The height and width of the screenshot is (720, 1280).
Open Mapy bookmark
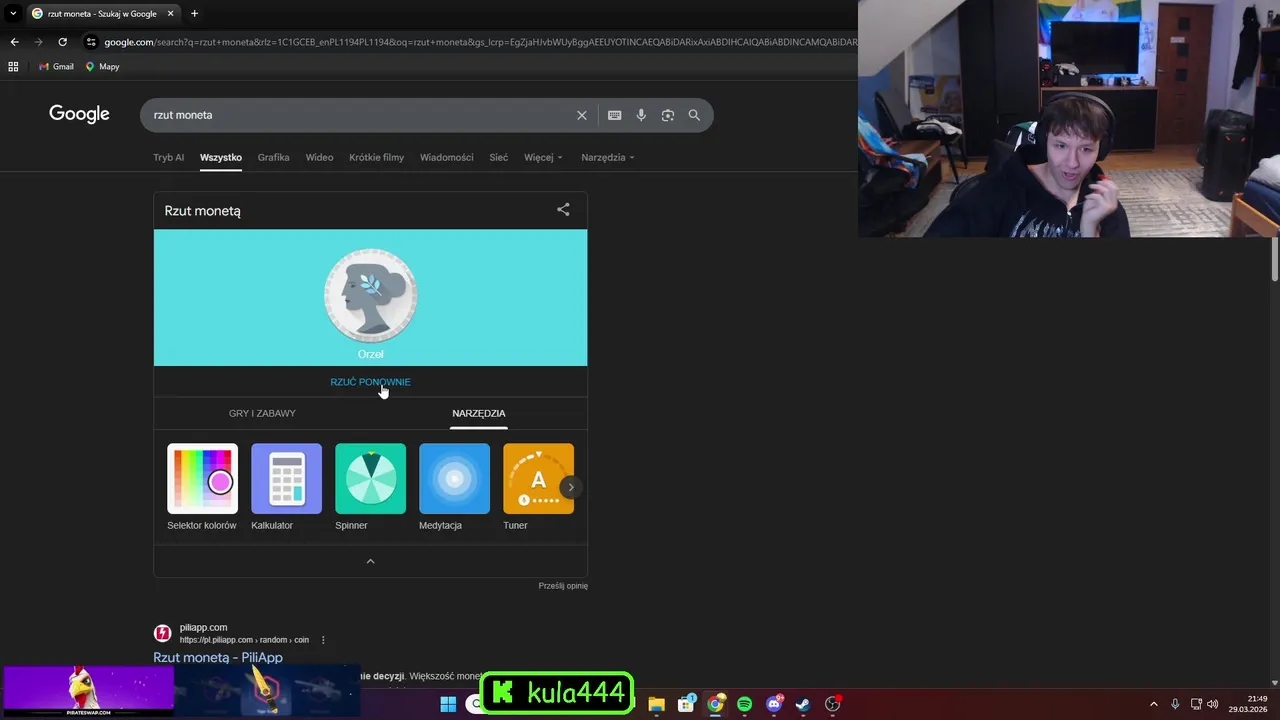coord(102,67)
